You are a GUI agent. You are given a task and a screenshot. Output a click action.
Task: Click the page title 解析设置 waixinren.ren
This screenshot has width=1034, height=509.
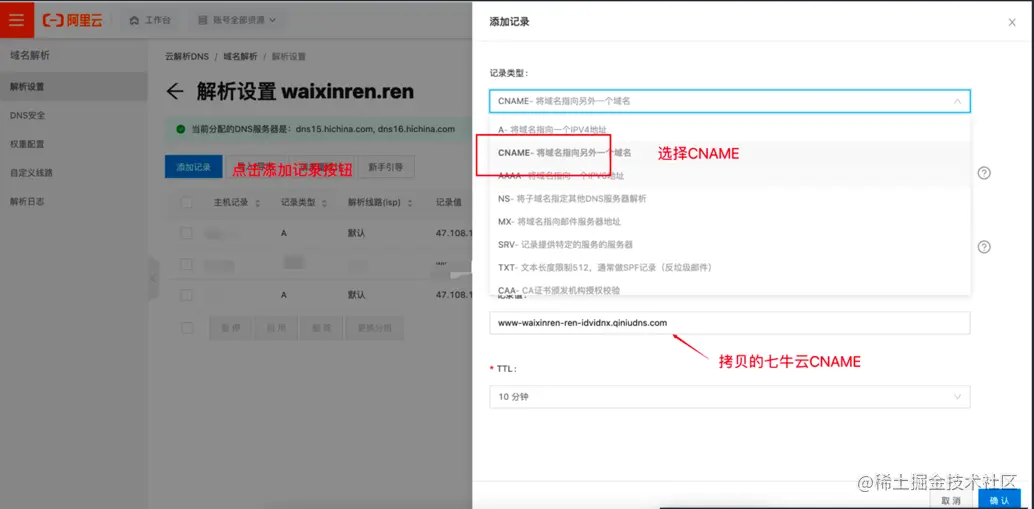tap(305, 91)
